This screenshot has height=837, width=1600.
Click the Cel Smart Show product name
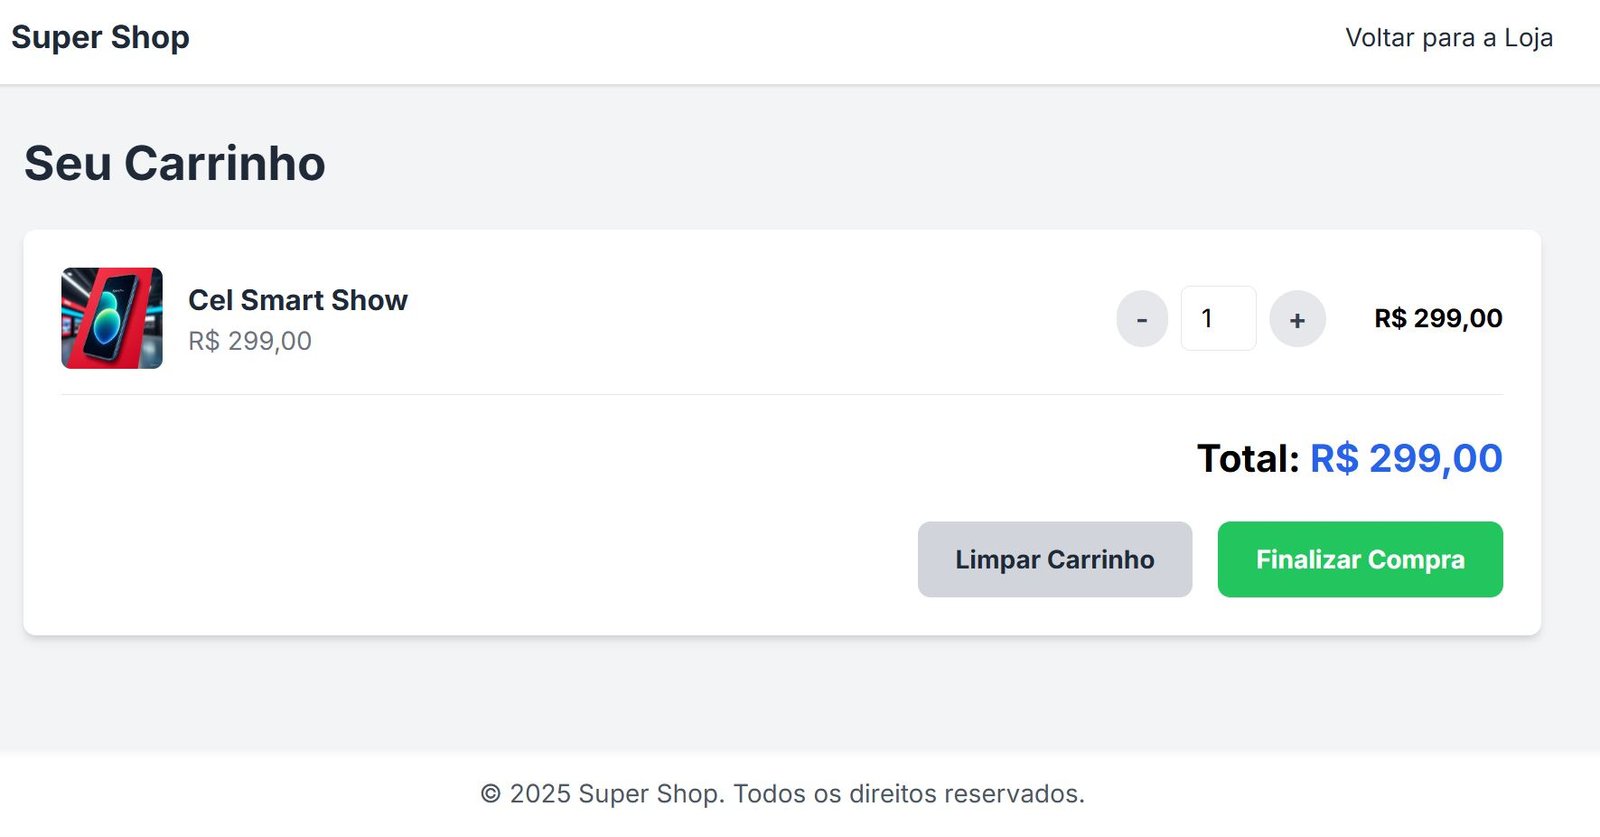coord(298,300)
